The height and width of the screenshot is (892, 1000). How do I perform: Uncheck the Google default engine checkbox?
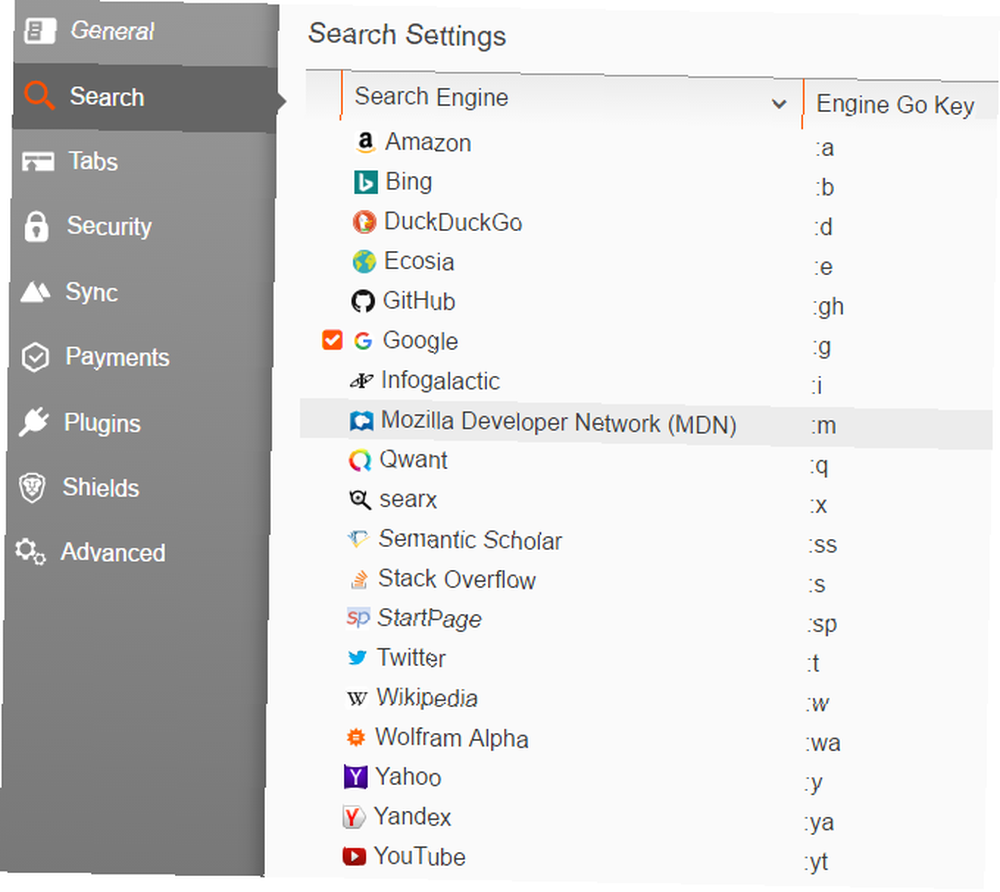pos(332,340)
